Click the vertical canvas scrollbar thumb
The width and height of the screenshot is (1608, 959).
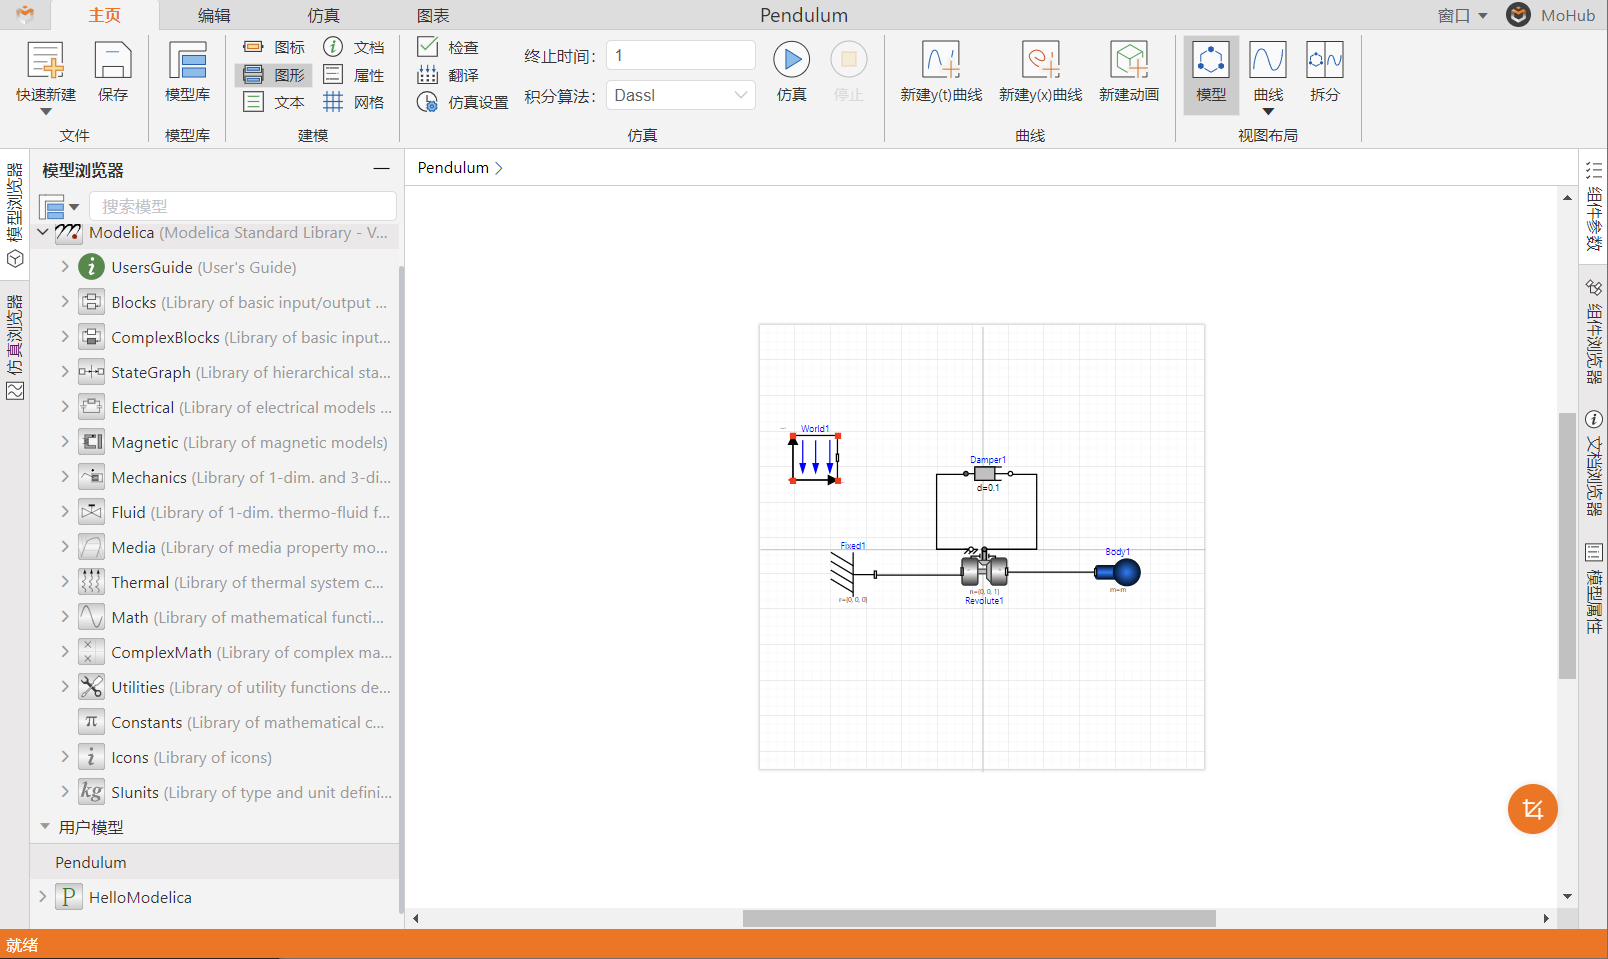(x=1567, y=545)
